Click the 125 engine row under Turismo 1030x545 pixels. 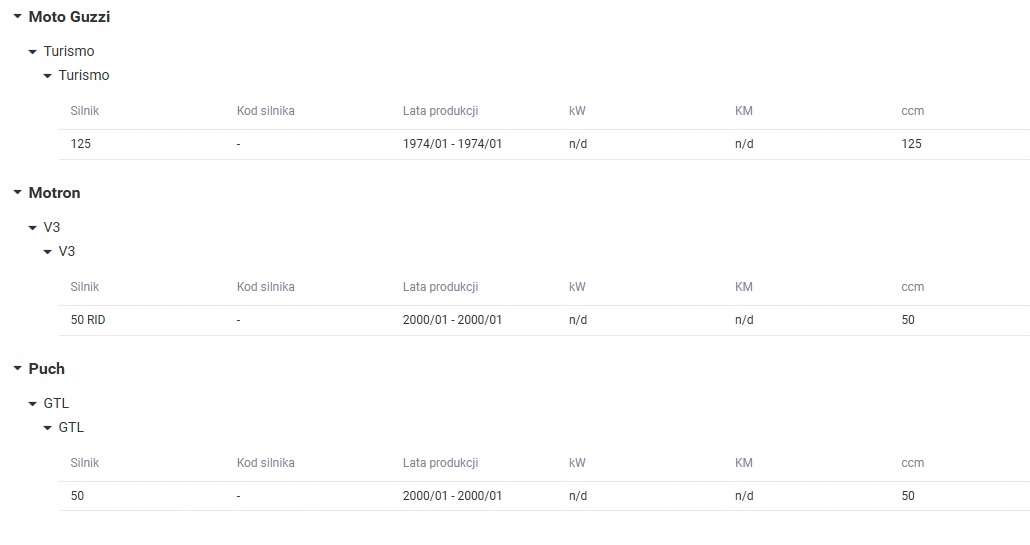[545, 144]
